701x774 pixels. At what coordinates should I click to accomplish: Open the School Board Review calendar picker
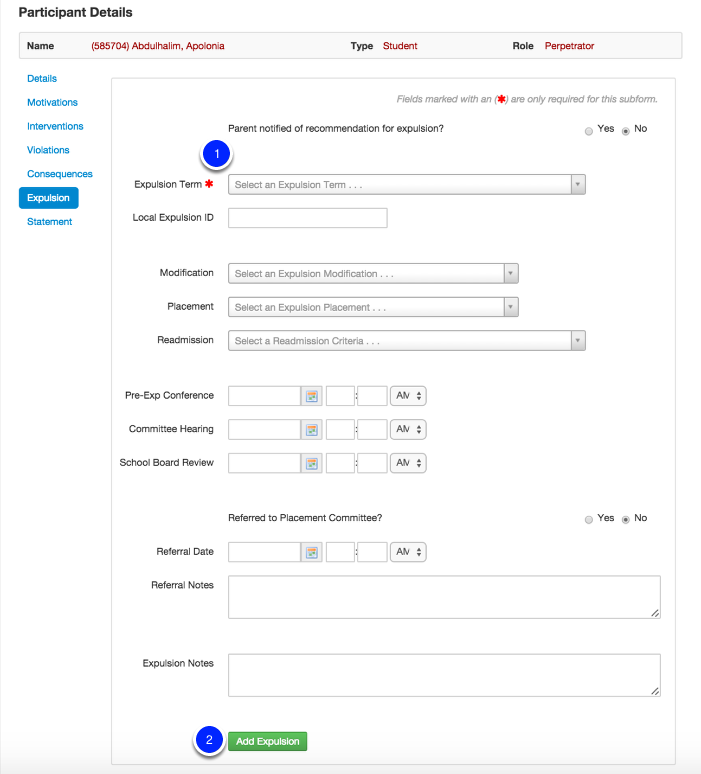tap(312, 463)
